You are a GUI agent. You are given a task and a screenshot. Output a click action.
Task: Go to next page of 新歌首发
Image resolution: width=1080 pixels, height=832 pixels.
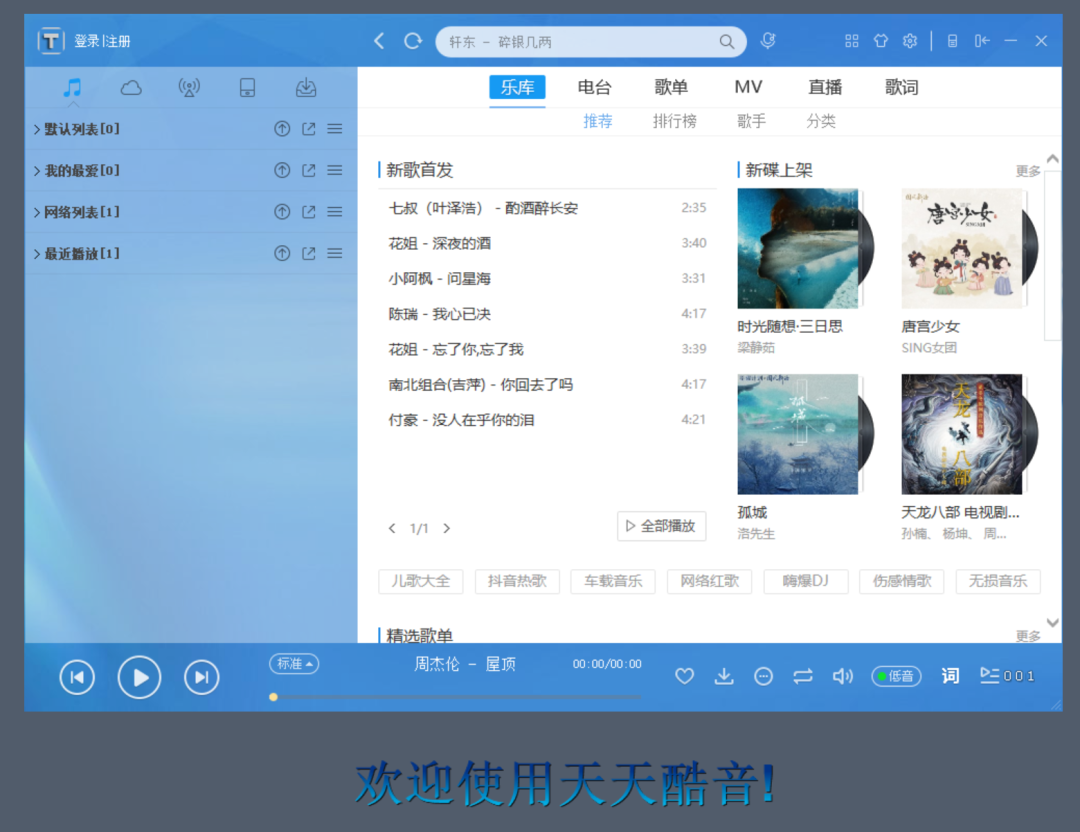pyautogui.click(x=447, y=528)
